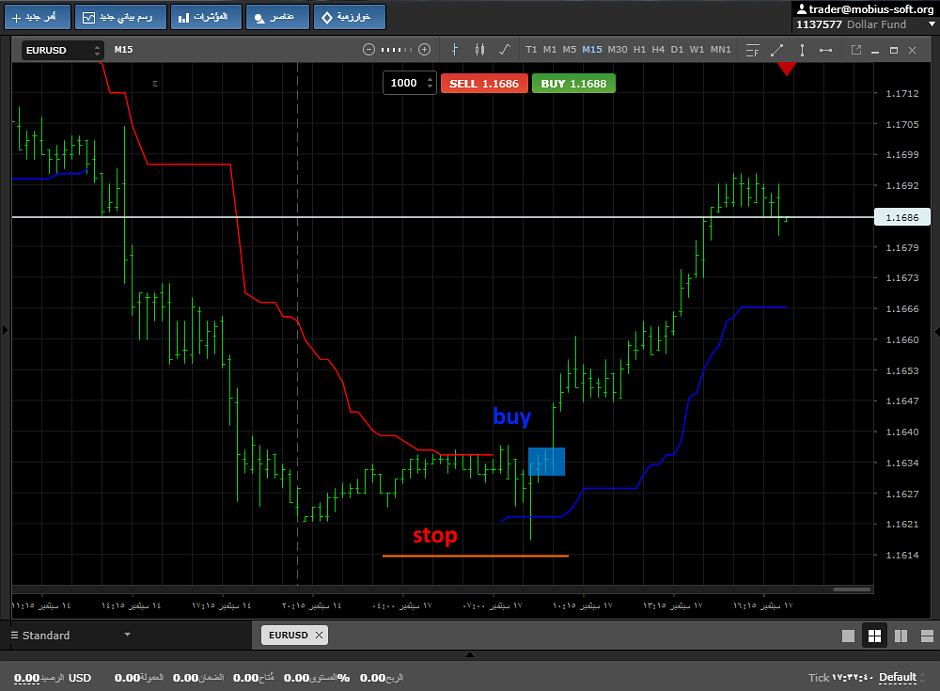Zoom out the chart with minus icon
This screenshot has height=691, width=940.
pyautogui.click(x=369, y=50)
